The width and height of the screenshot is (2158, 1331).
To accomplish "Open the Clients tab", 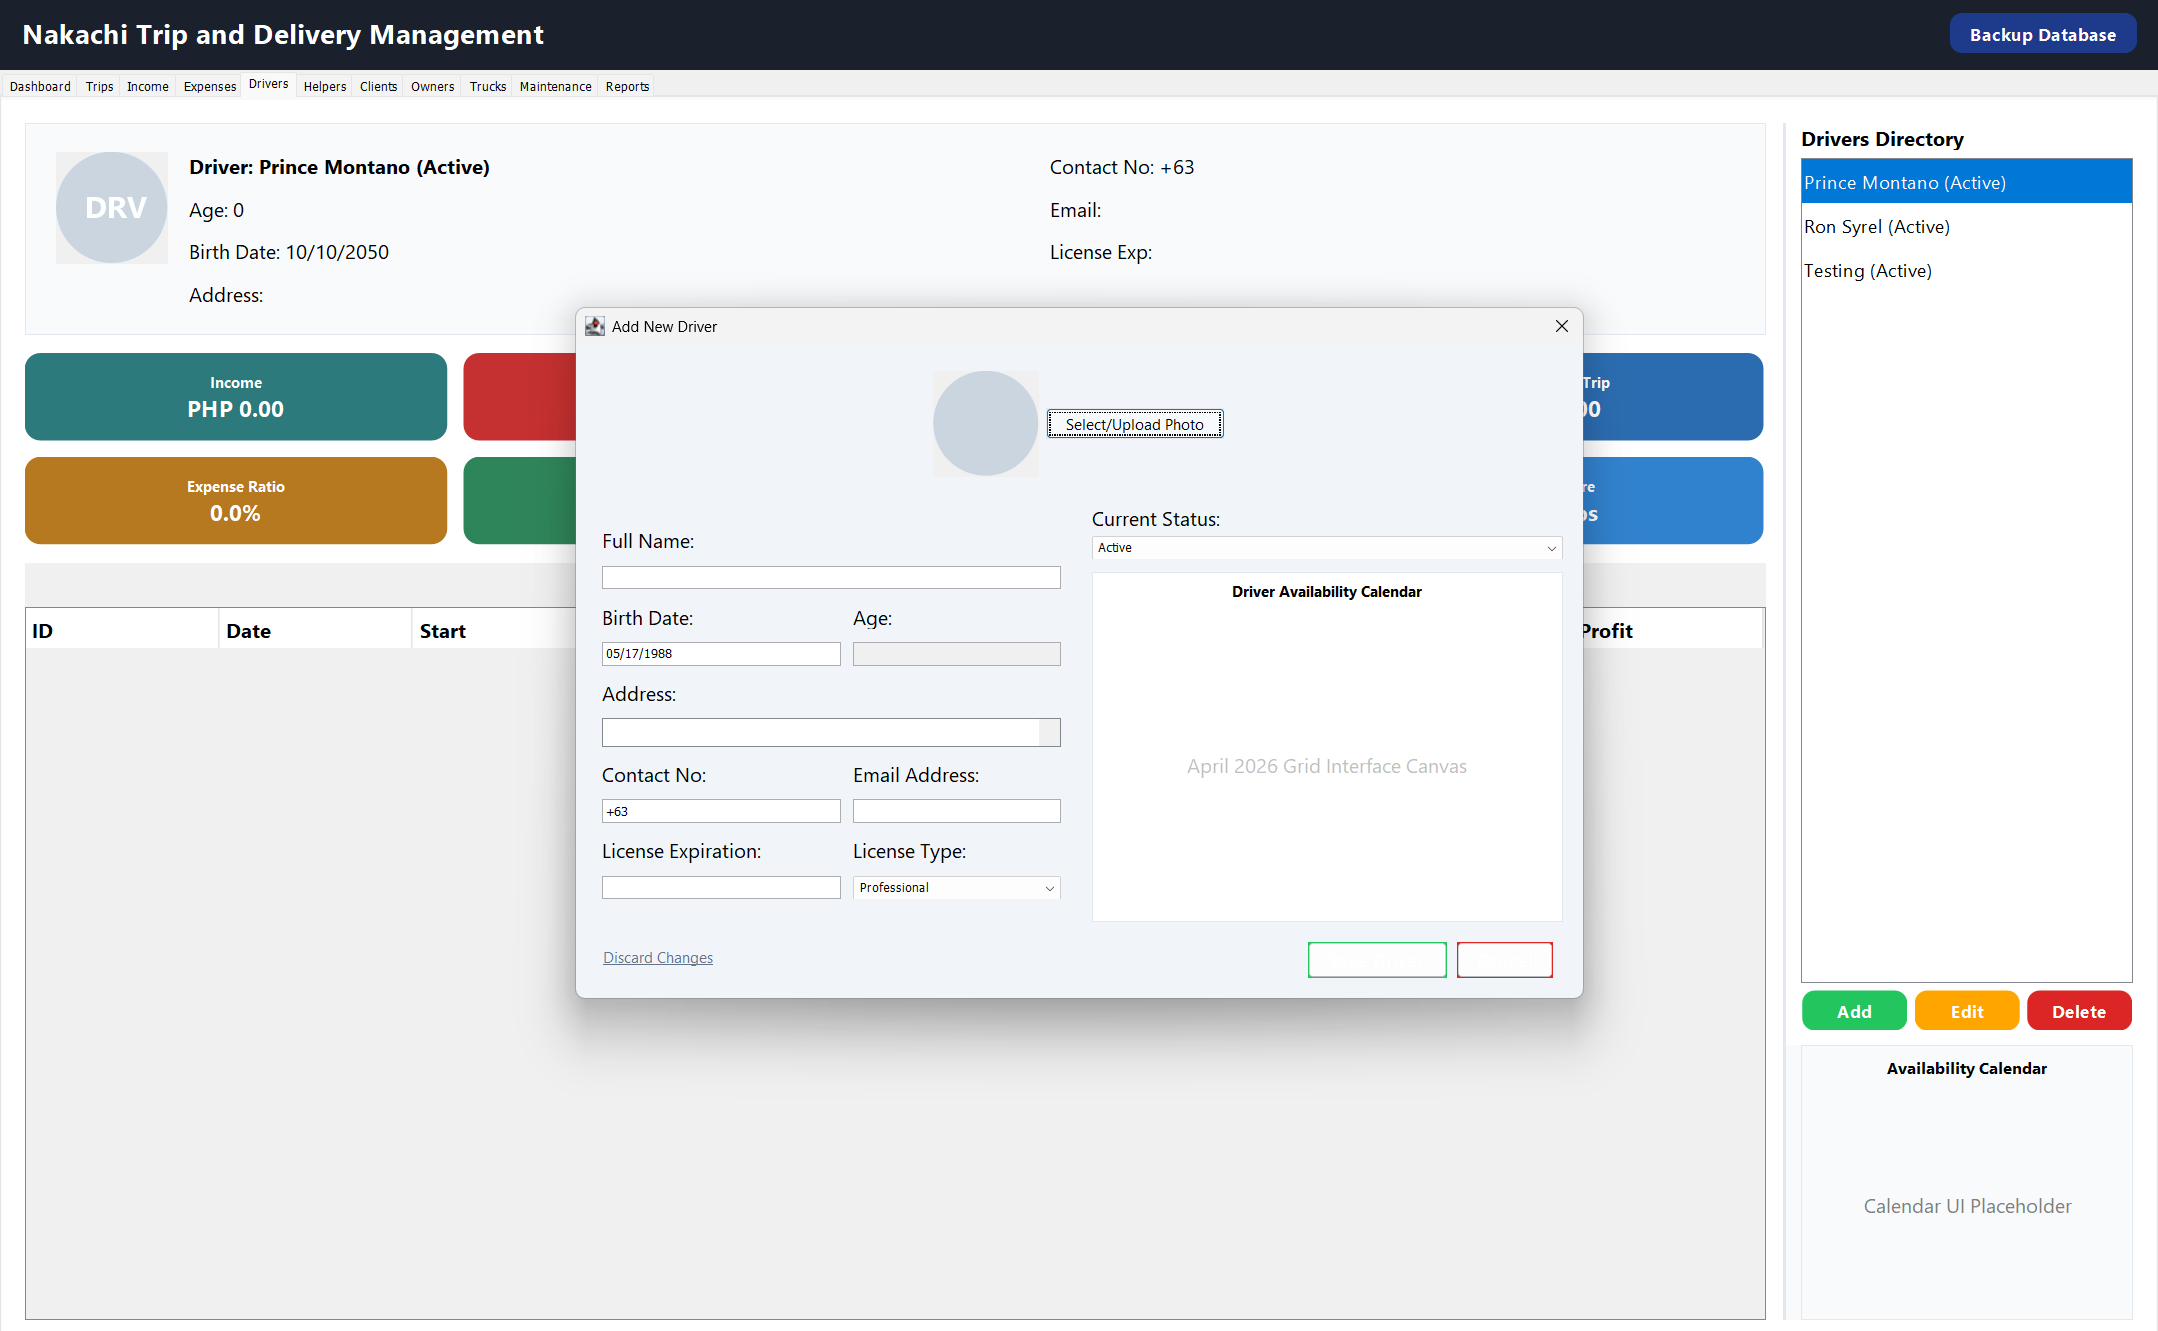I will pos(378,87).
